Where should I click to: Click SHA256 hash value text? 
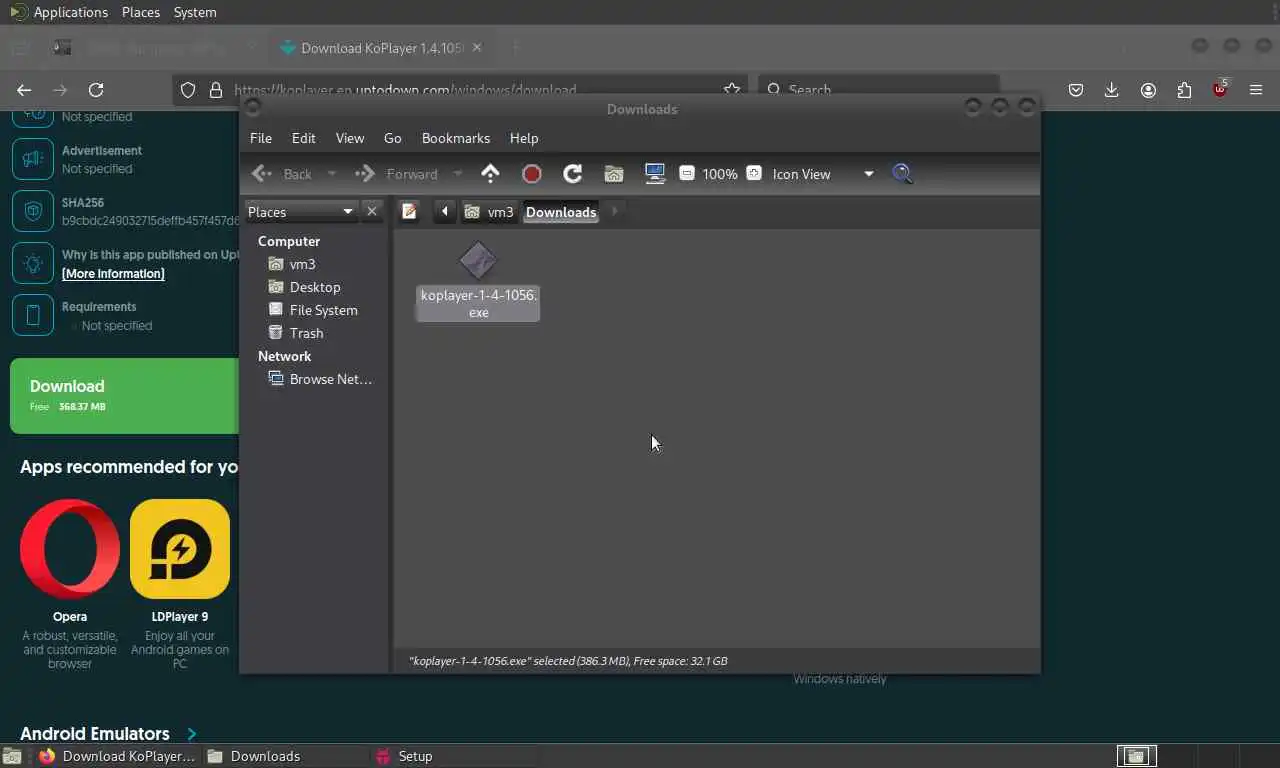coord(150,220)
